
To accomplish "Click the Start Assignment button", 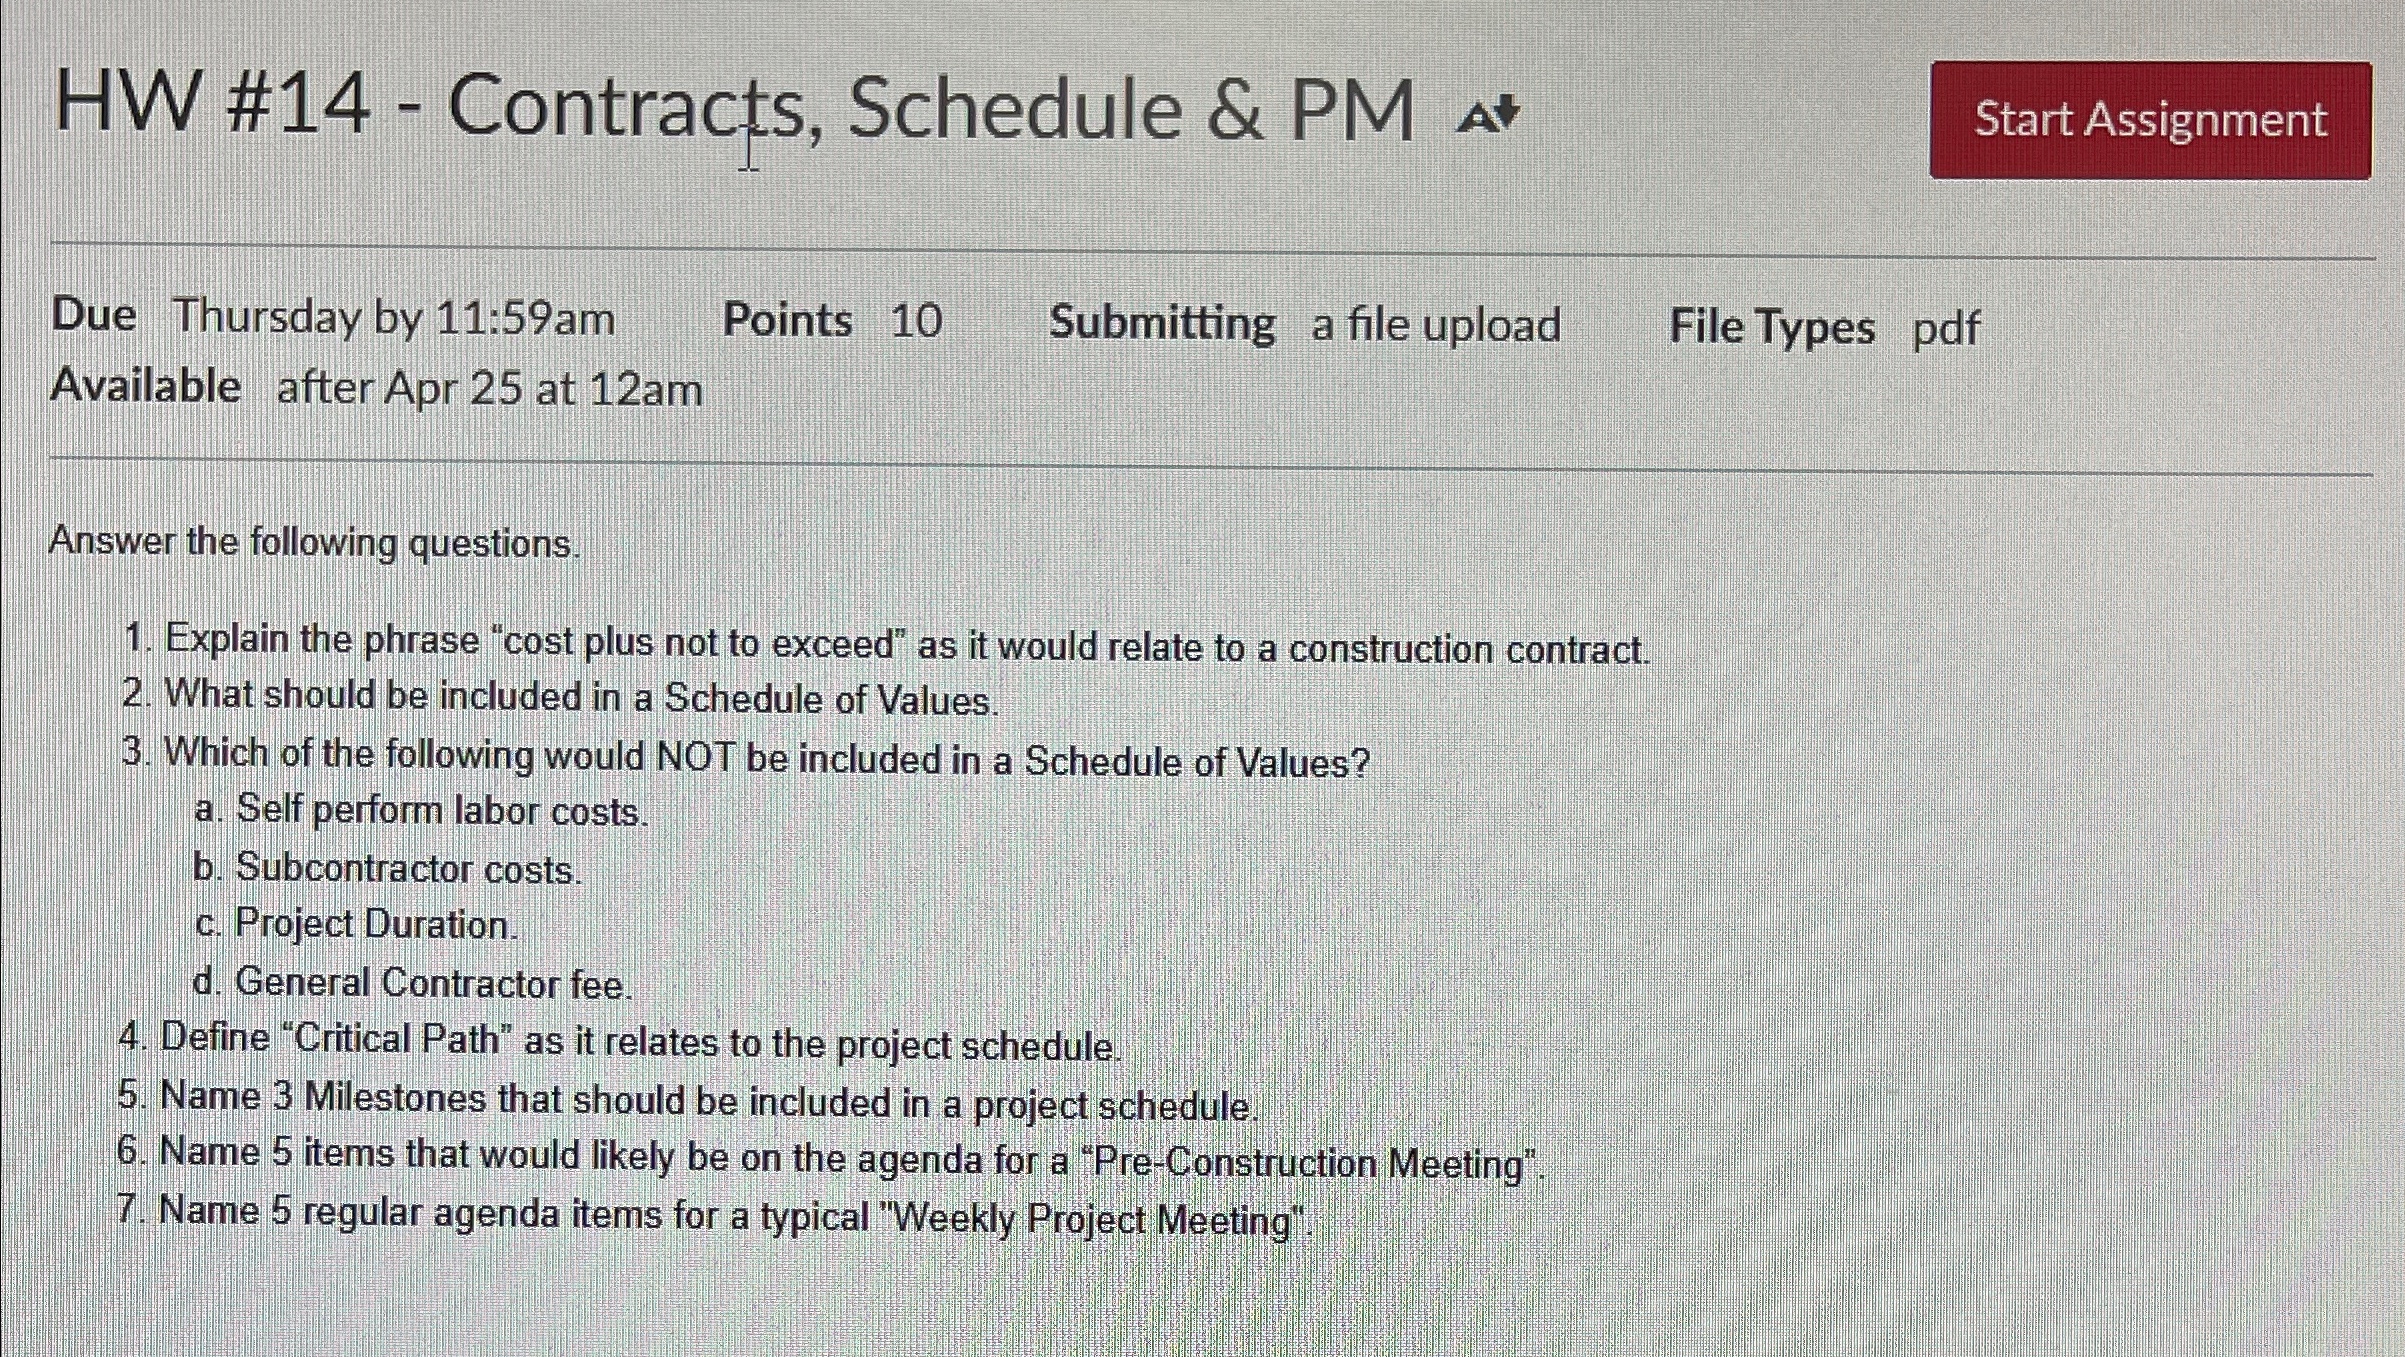I will pyautogui.click(x=2147, y=120).
